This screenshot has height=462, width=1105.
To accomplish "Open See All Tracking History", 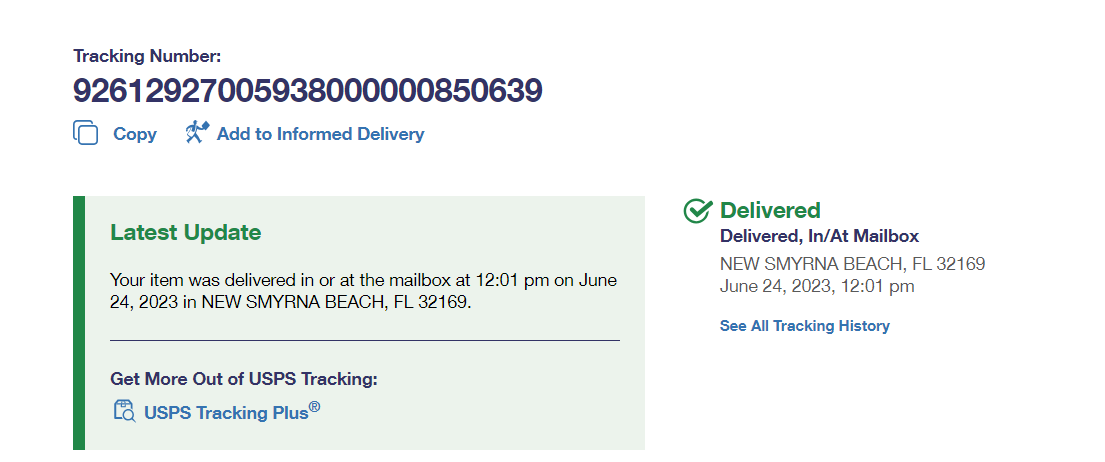I will click(x=804, y=326).
